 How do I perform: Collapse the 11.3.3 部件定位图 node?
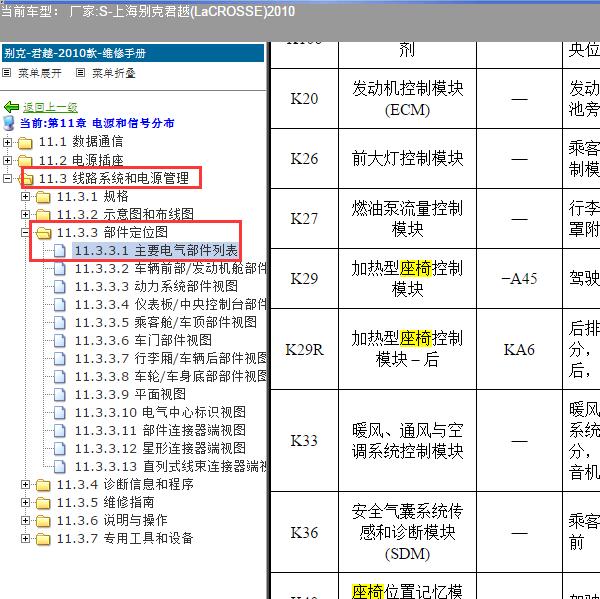25,232
